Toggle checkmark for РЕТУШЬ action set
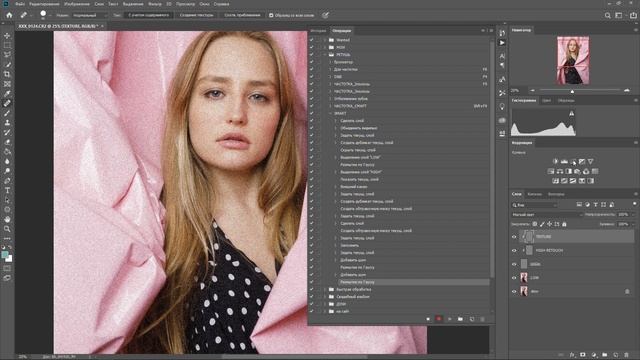Screen dimensions: 640x360 pyautogui.click(x=311, y=54)
